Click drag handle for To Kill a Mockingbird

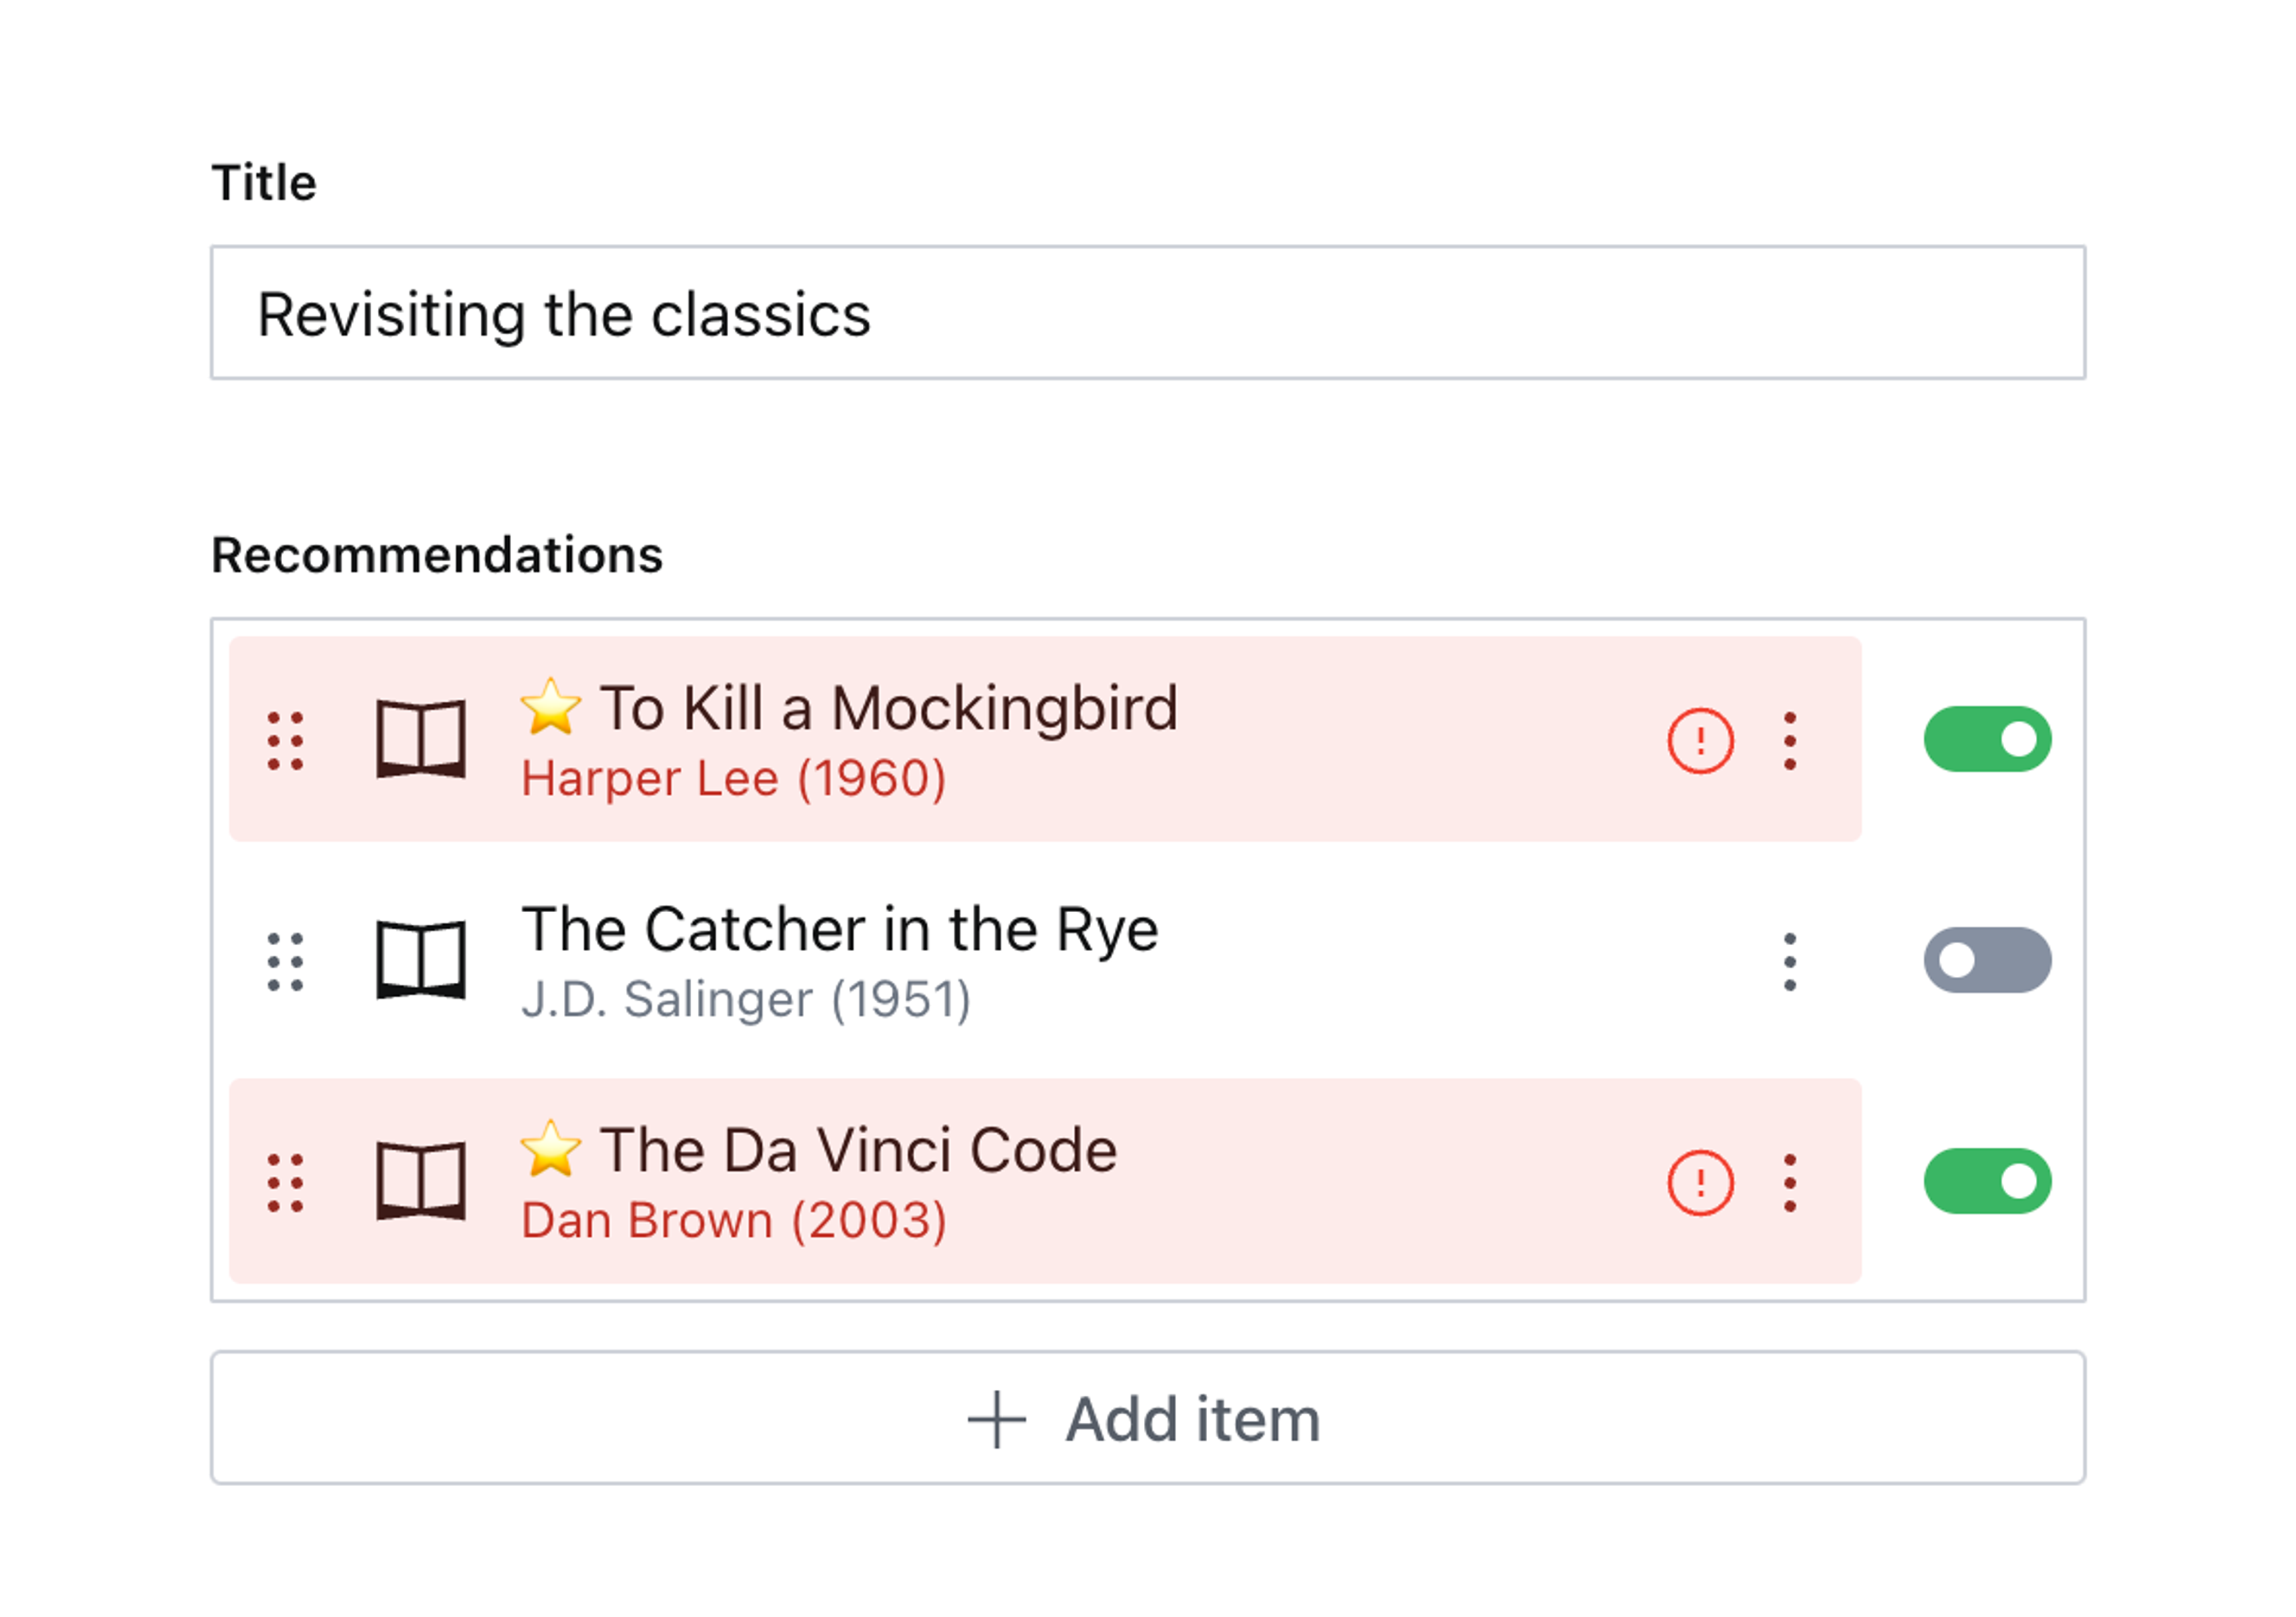pyautogui.click(x=285, y=741)
